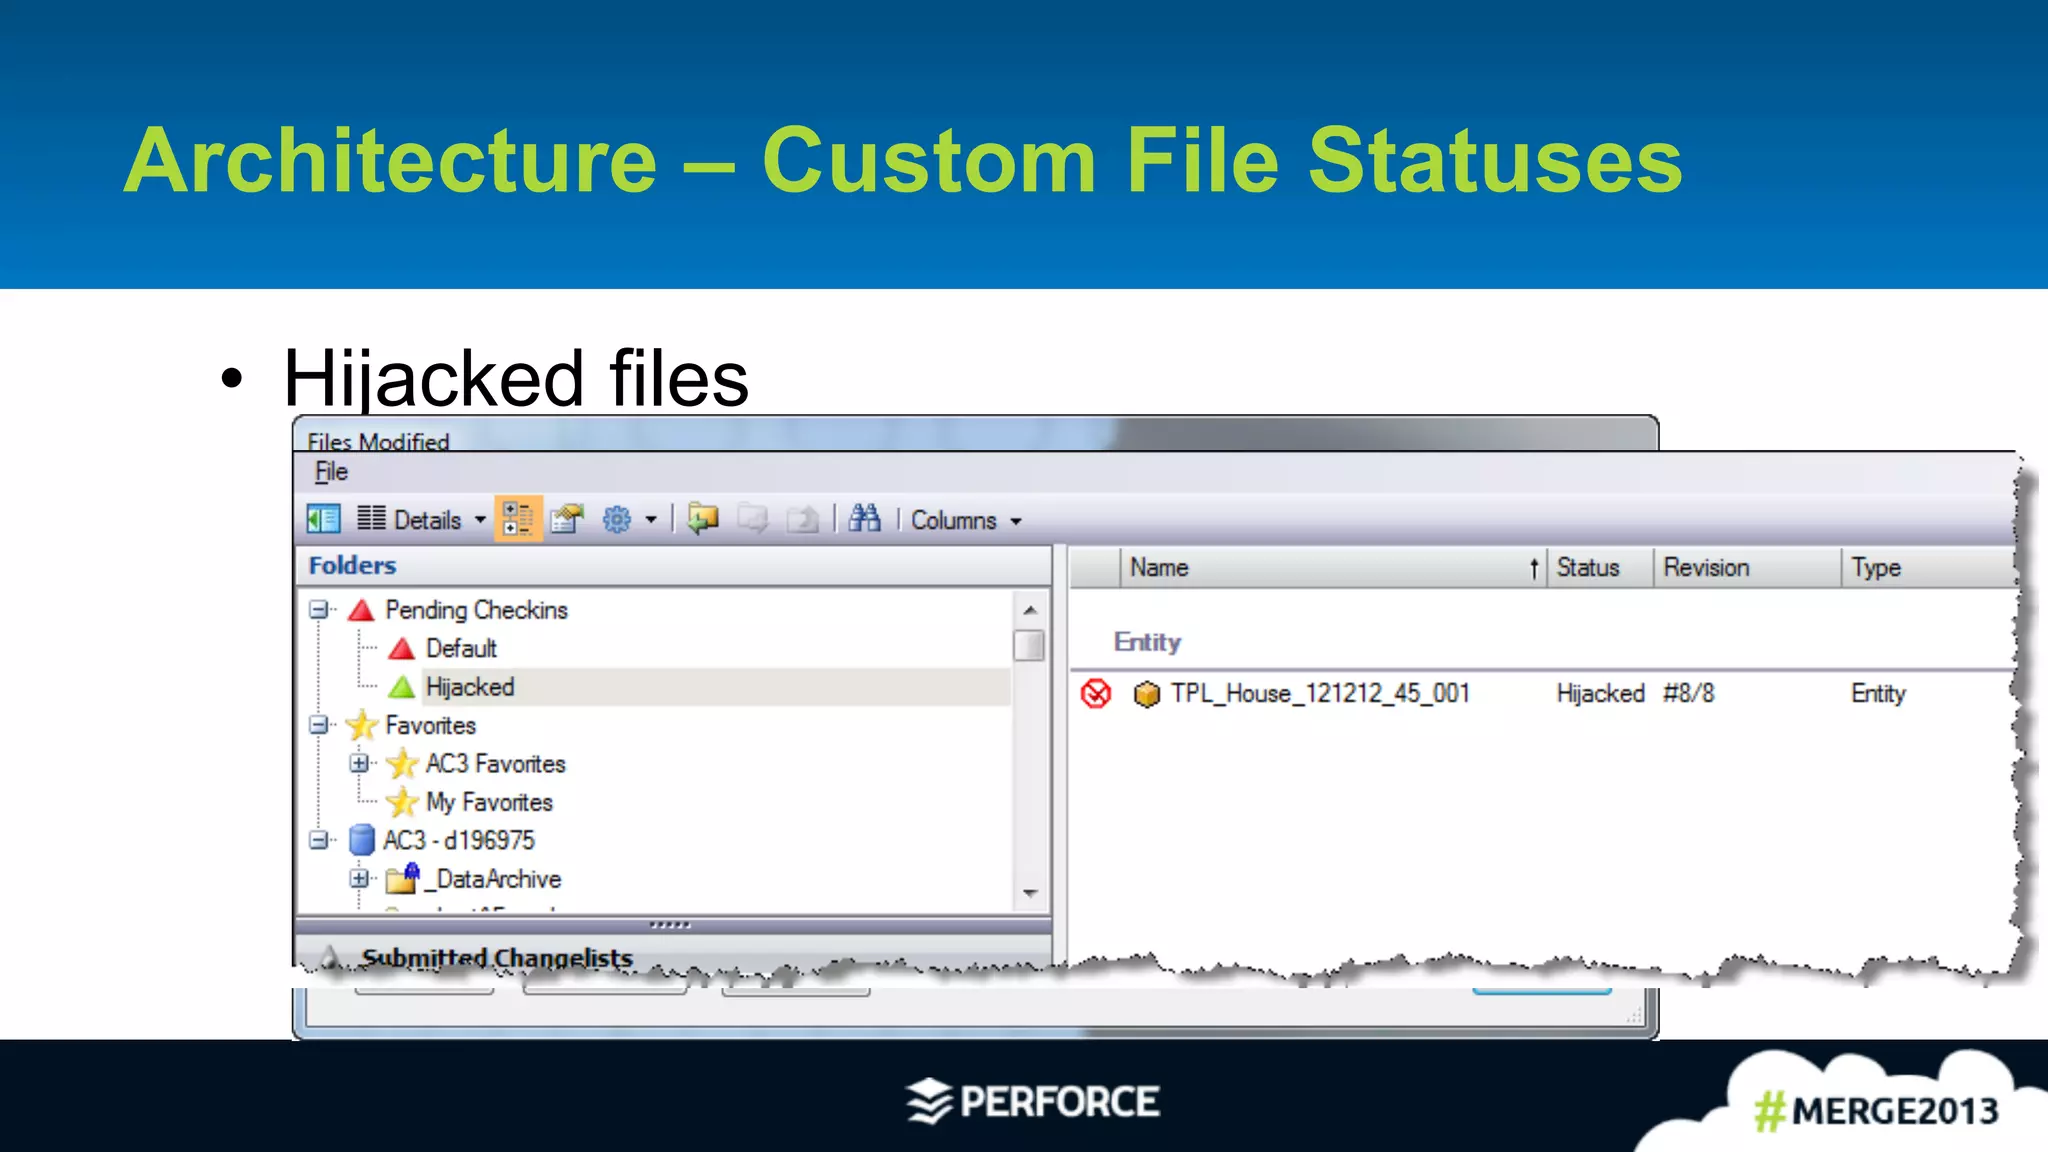Click red triangle icon beside Pending Checkins

pyautogui.click(x=361, y=610)
